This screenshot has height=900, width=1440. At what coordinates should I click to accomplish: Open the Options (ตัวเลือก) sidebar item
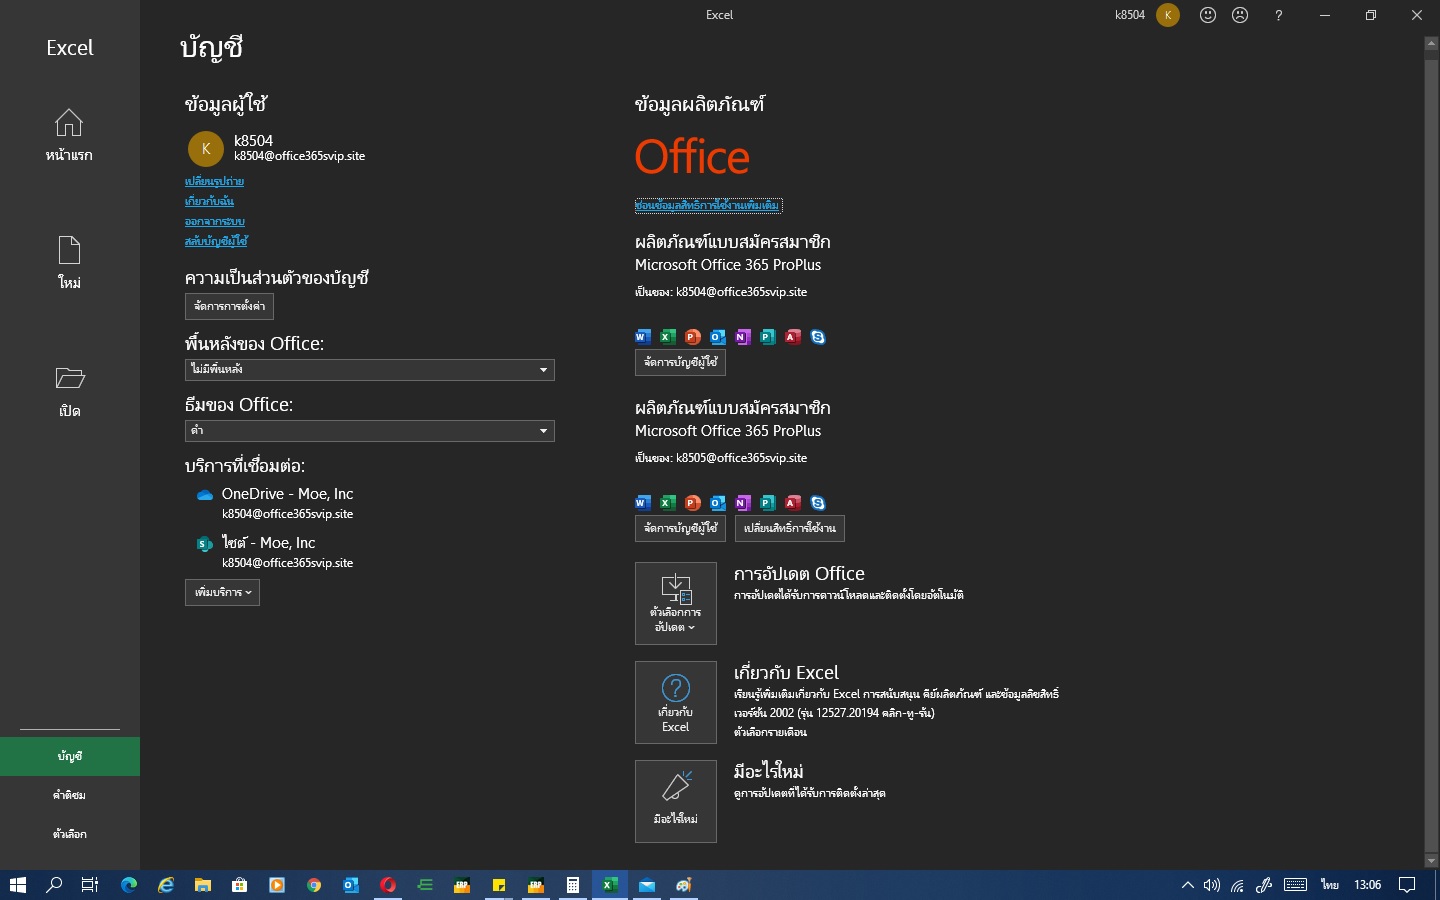70,834
